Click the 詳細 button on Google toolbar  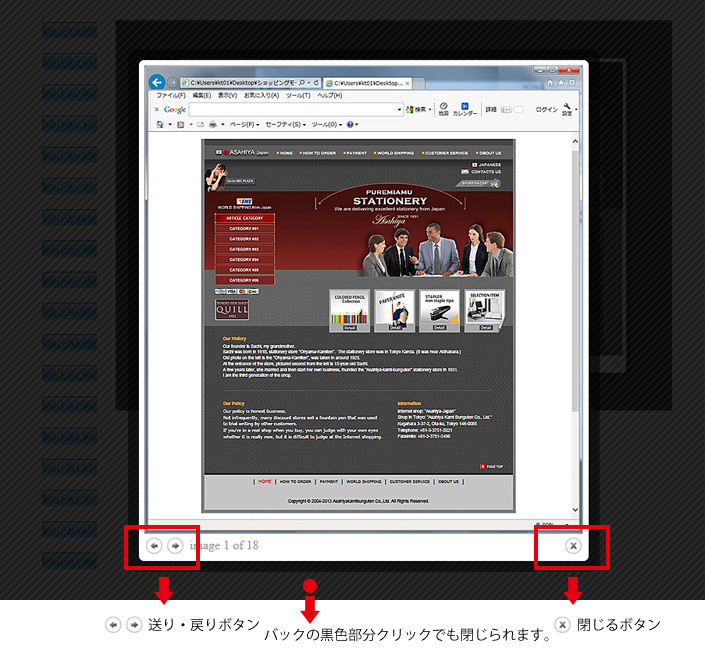point(491,109)
